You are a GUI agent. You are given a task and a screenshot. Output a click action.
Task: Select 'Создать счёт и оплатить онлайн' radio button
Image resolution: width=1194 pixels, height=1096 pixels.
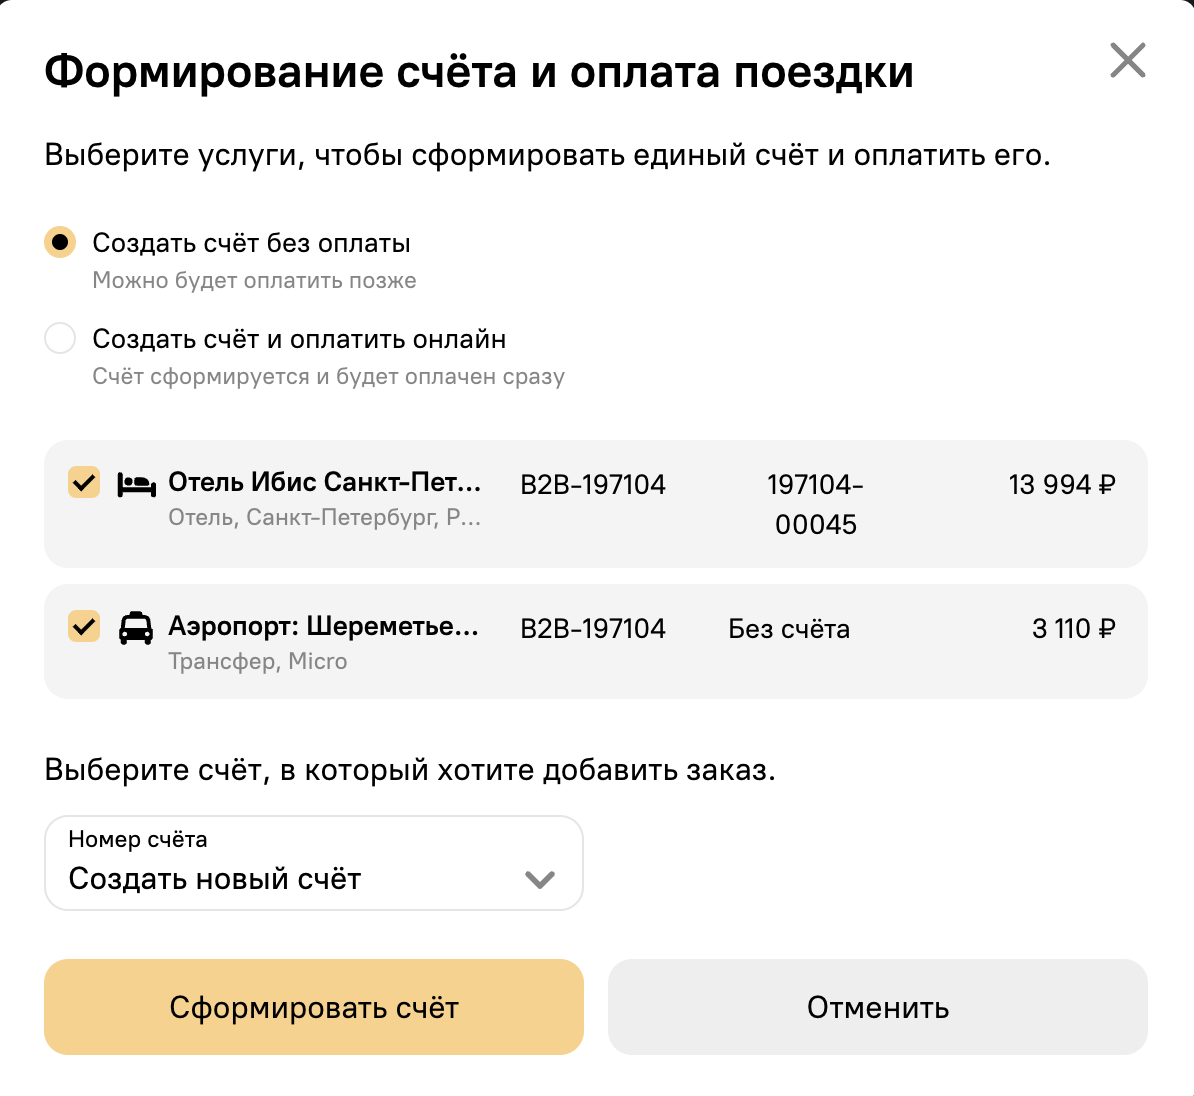[x=60, y=338]
